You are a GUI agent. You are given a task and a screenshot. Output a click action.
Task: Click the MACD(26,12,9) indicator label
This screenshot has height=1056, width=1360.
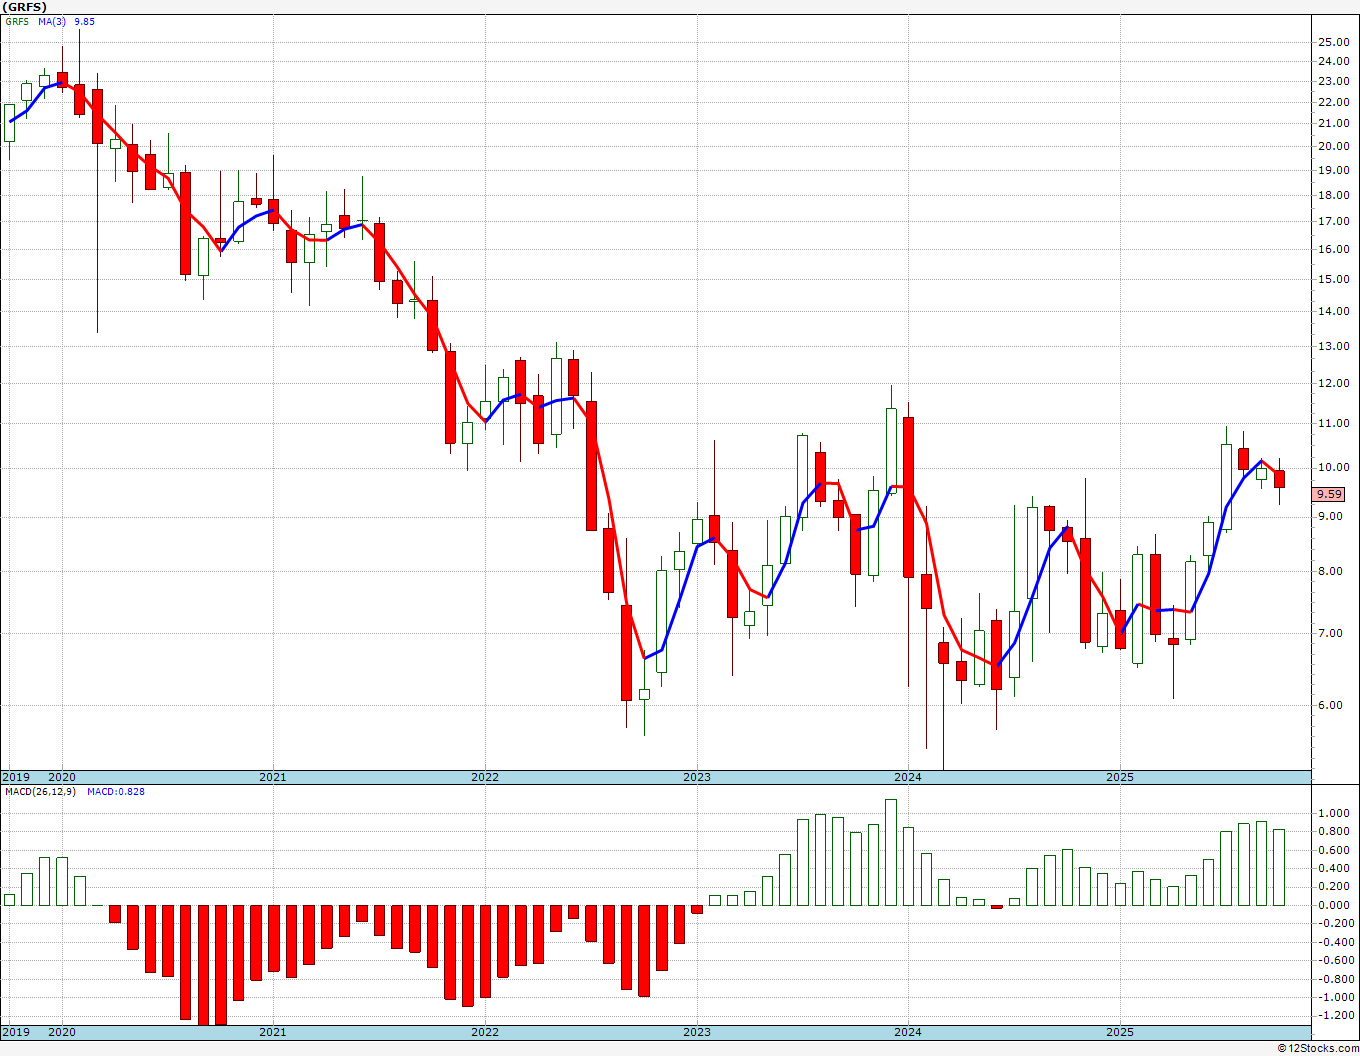[x=38, y=791]
